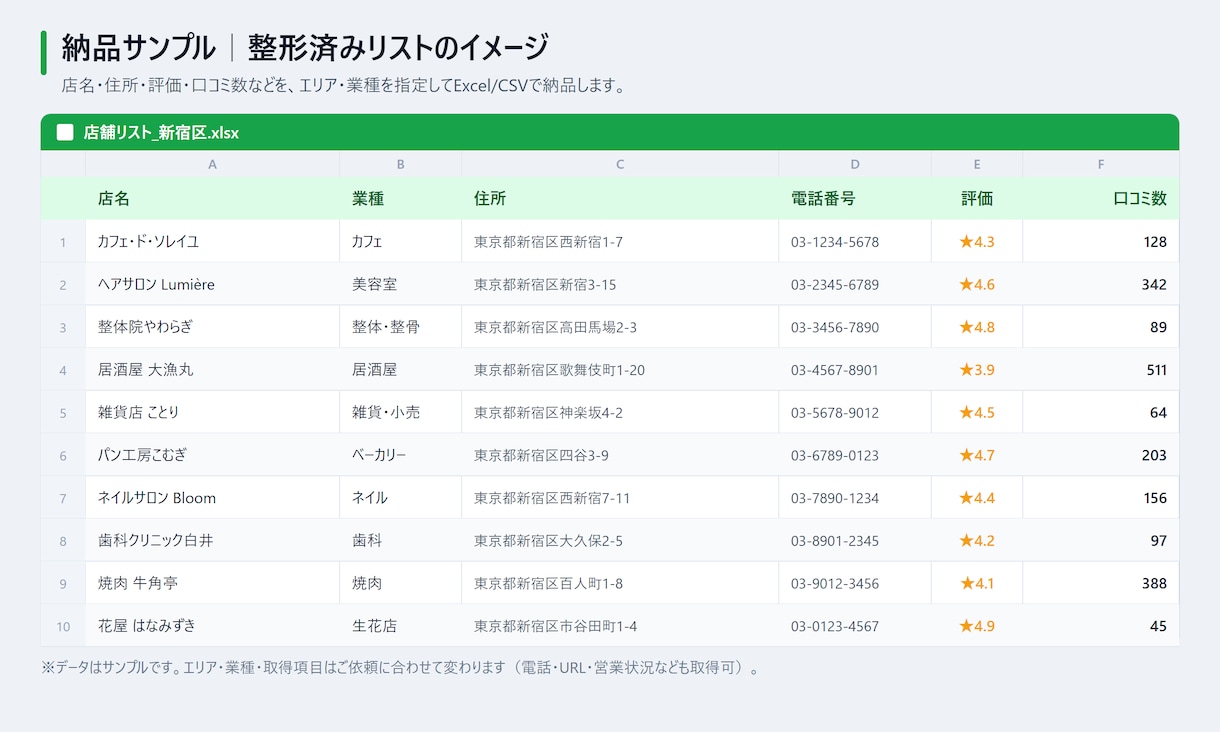Click the ★4.7 rating cell

(x=977, y=455)
